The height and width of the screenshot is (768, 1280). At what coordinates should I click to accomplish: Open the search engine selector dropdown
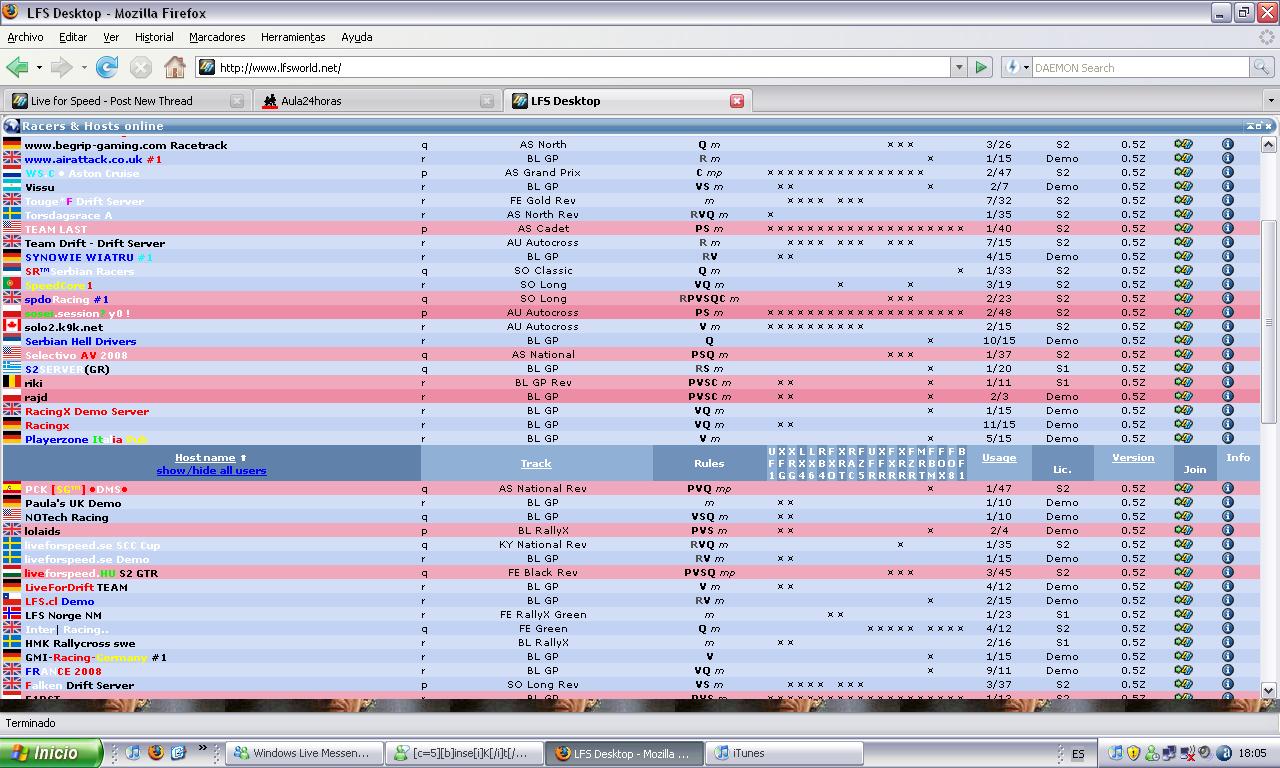point(1015,67)
